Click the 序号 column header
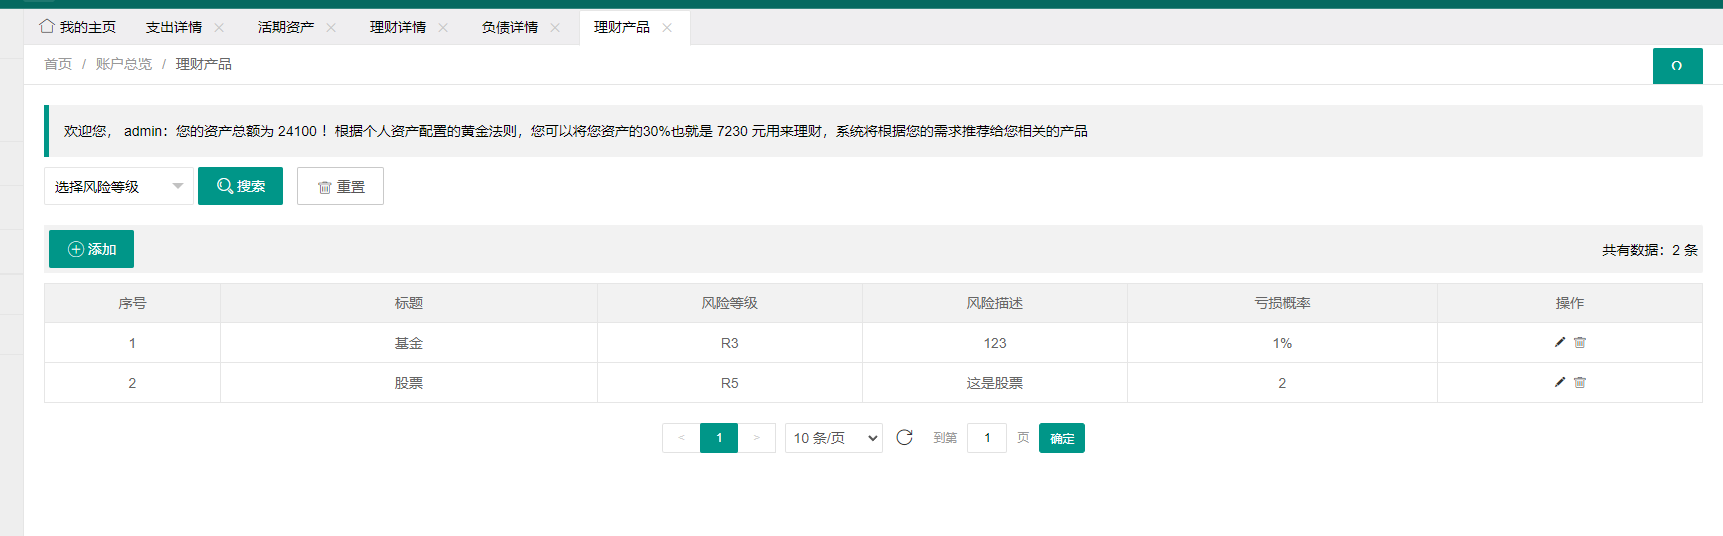 pyautogui.click(x=132, y=303)
